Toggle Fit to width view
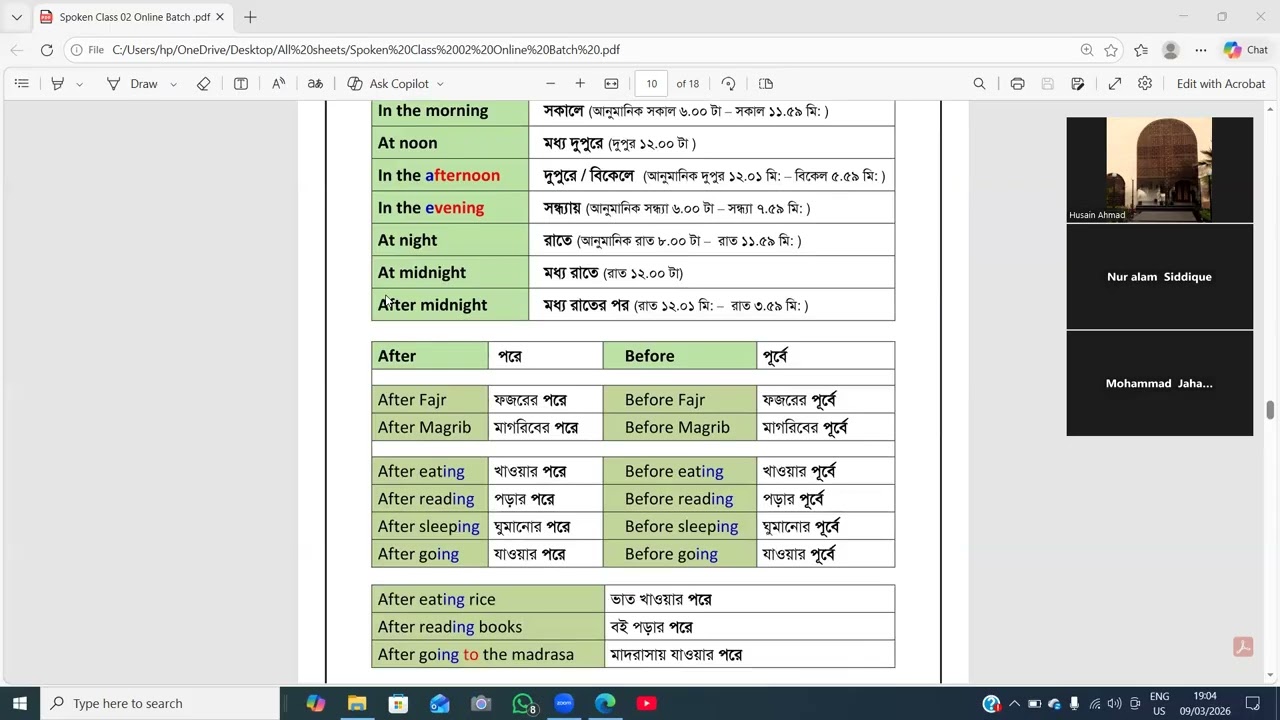1280x720 pixels. coord(612,84)
